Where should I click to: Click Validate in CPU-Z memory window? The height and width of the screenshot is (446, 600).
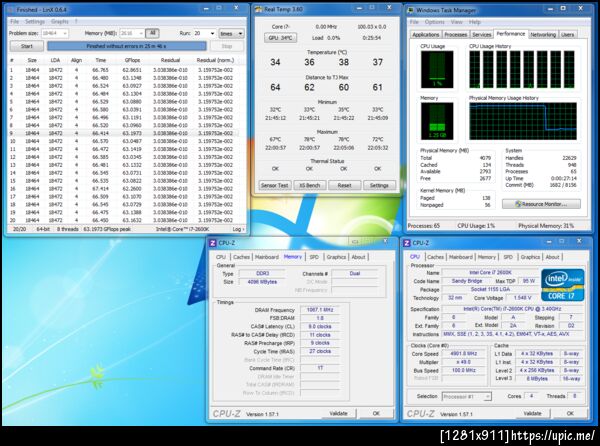(x=338, y=413)
